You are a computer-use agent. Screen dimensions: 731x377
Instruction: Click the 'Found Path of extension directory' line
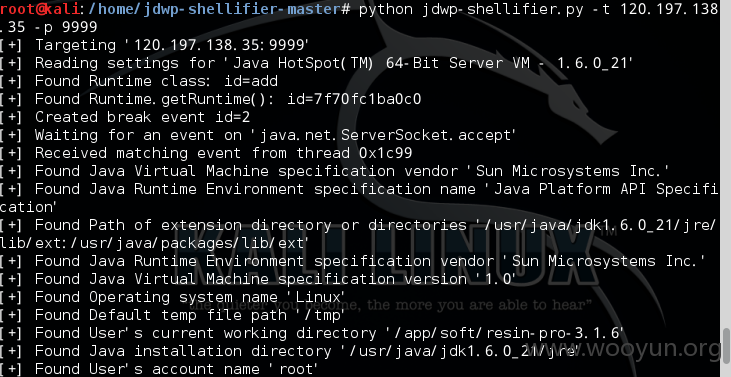coord(358,225)
